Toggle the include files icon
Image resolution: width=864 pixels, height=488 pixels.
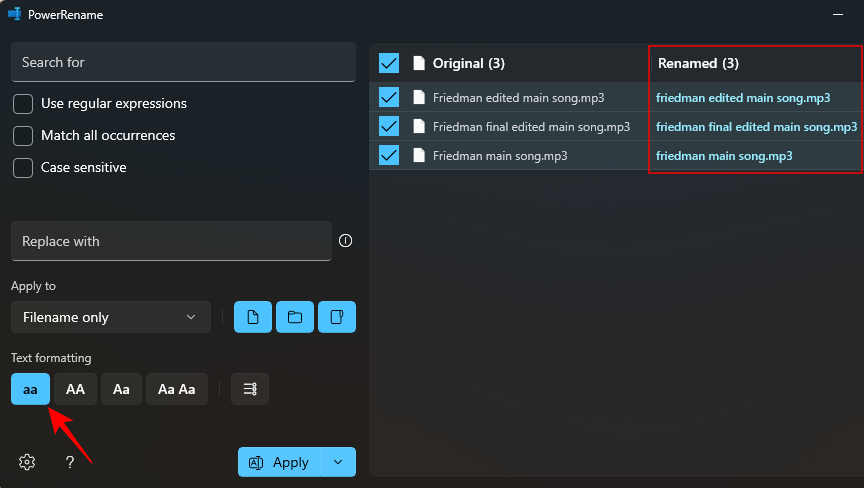[253, 317]
